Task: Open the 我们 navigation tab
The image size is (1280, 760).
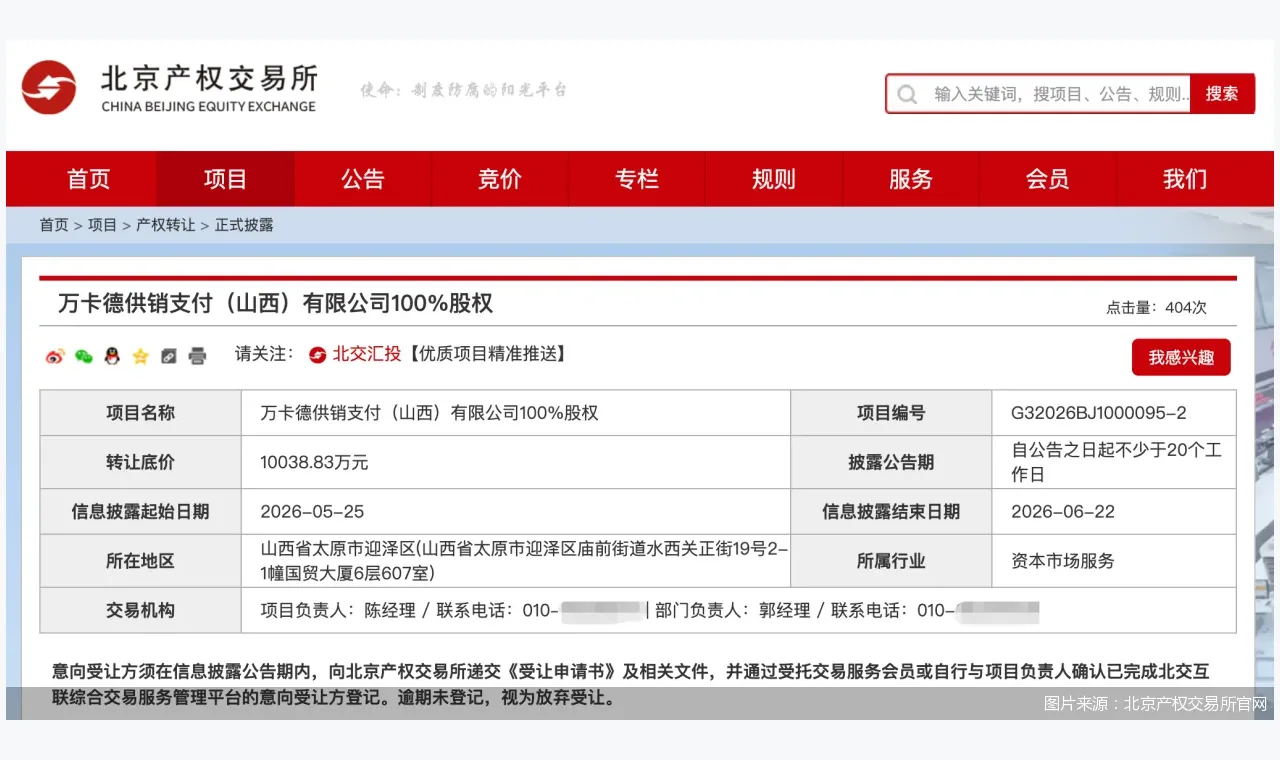Action: (x=1184, y=179)
